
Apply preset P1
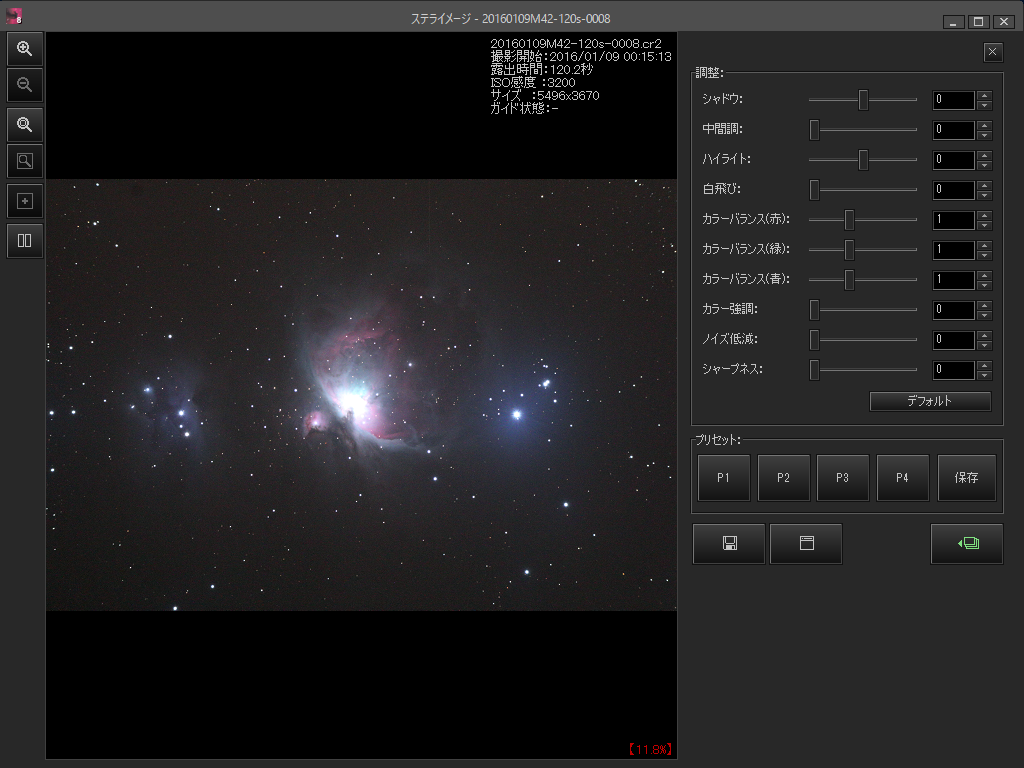click(724, 478)
